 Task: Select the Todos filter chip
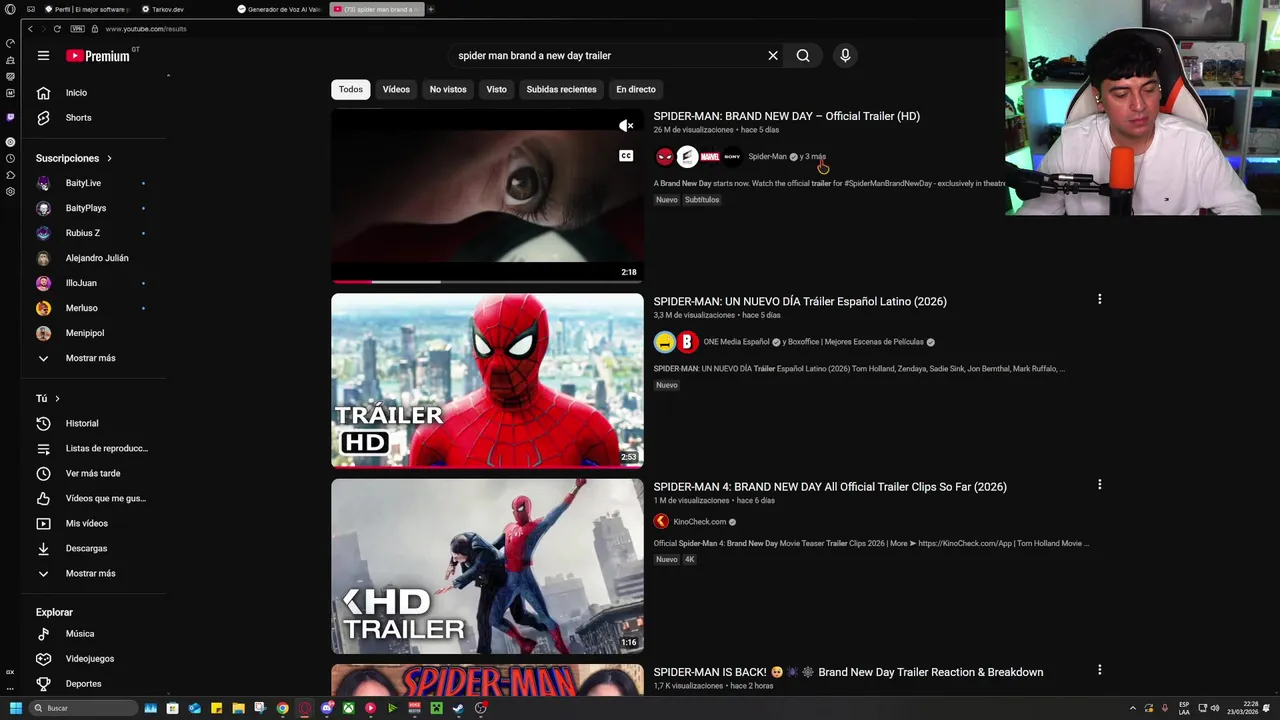tap(351, 89)
